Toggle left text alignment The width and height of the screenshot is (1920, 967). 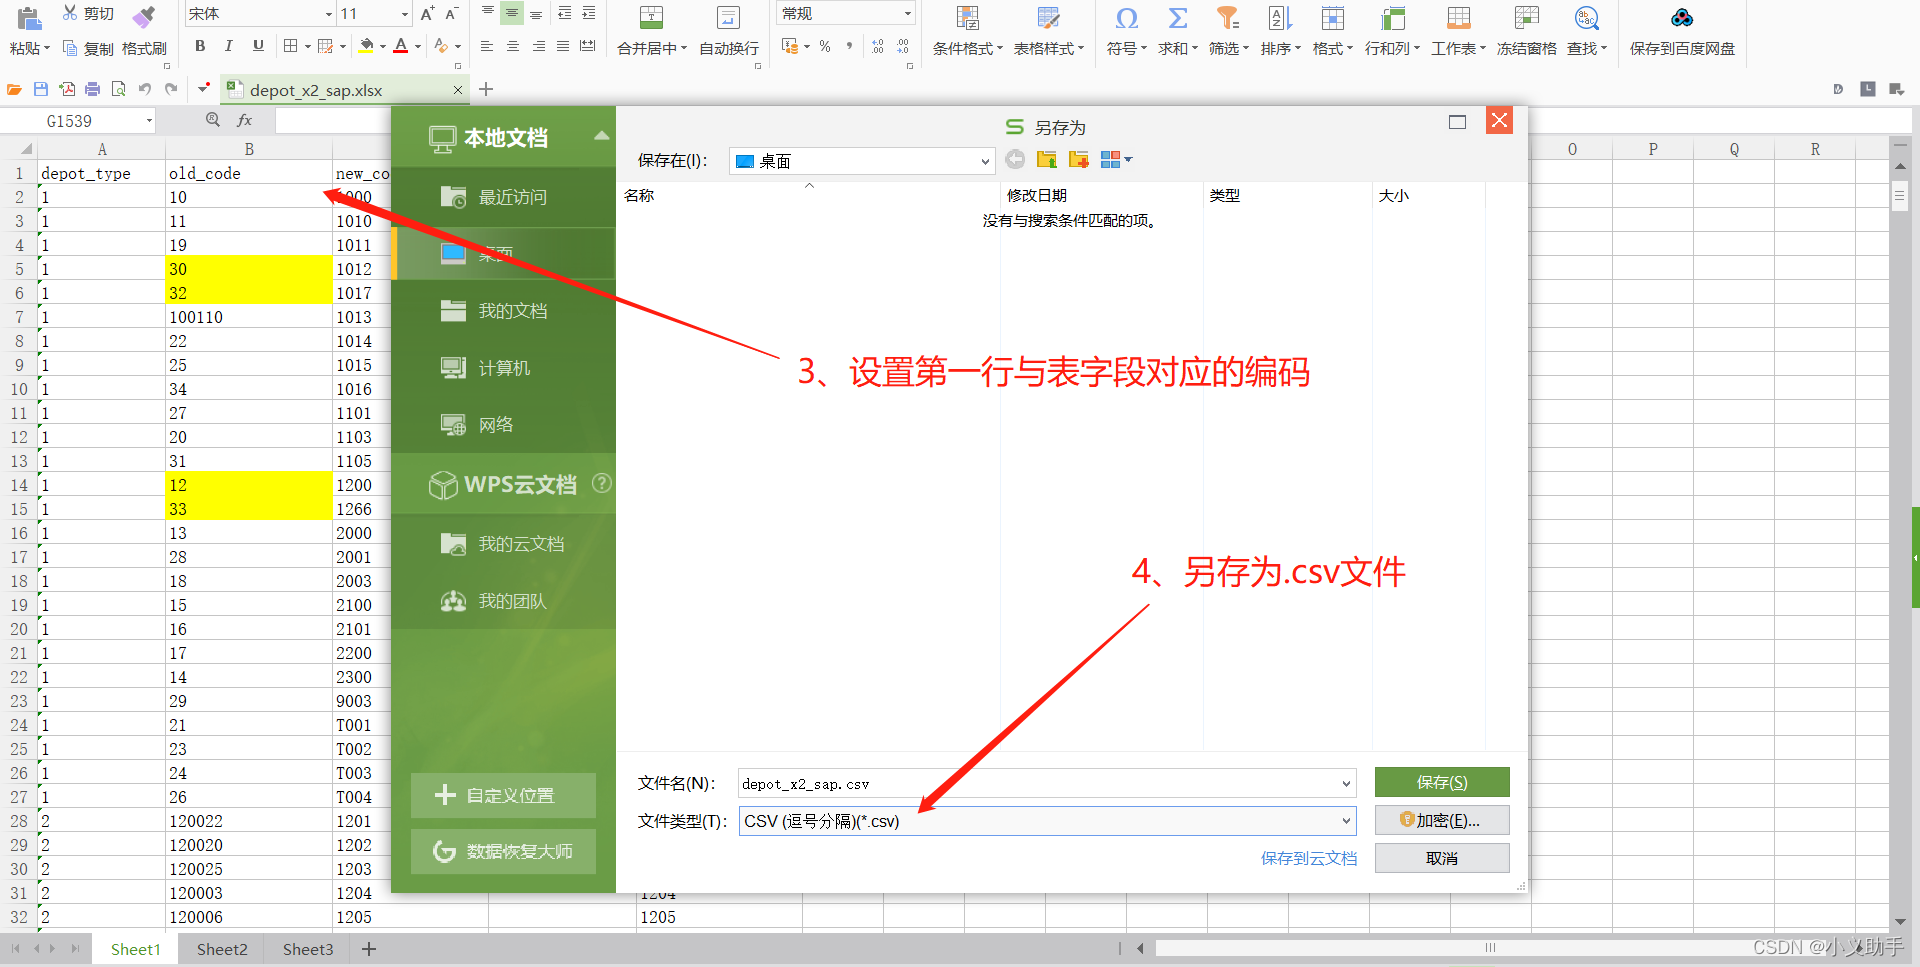(x=487, y=46)
